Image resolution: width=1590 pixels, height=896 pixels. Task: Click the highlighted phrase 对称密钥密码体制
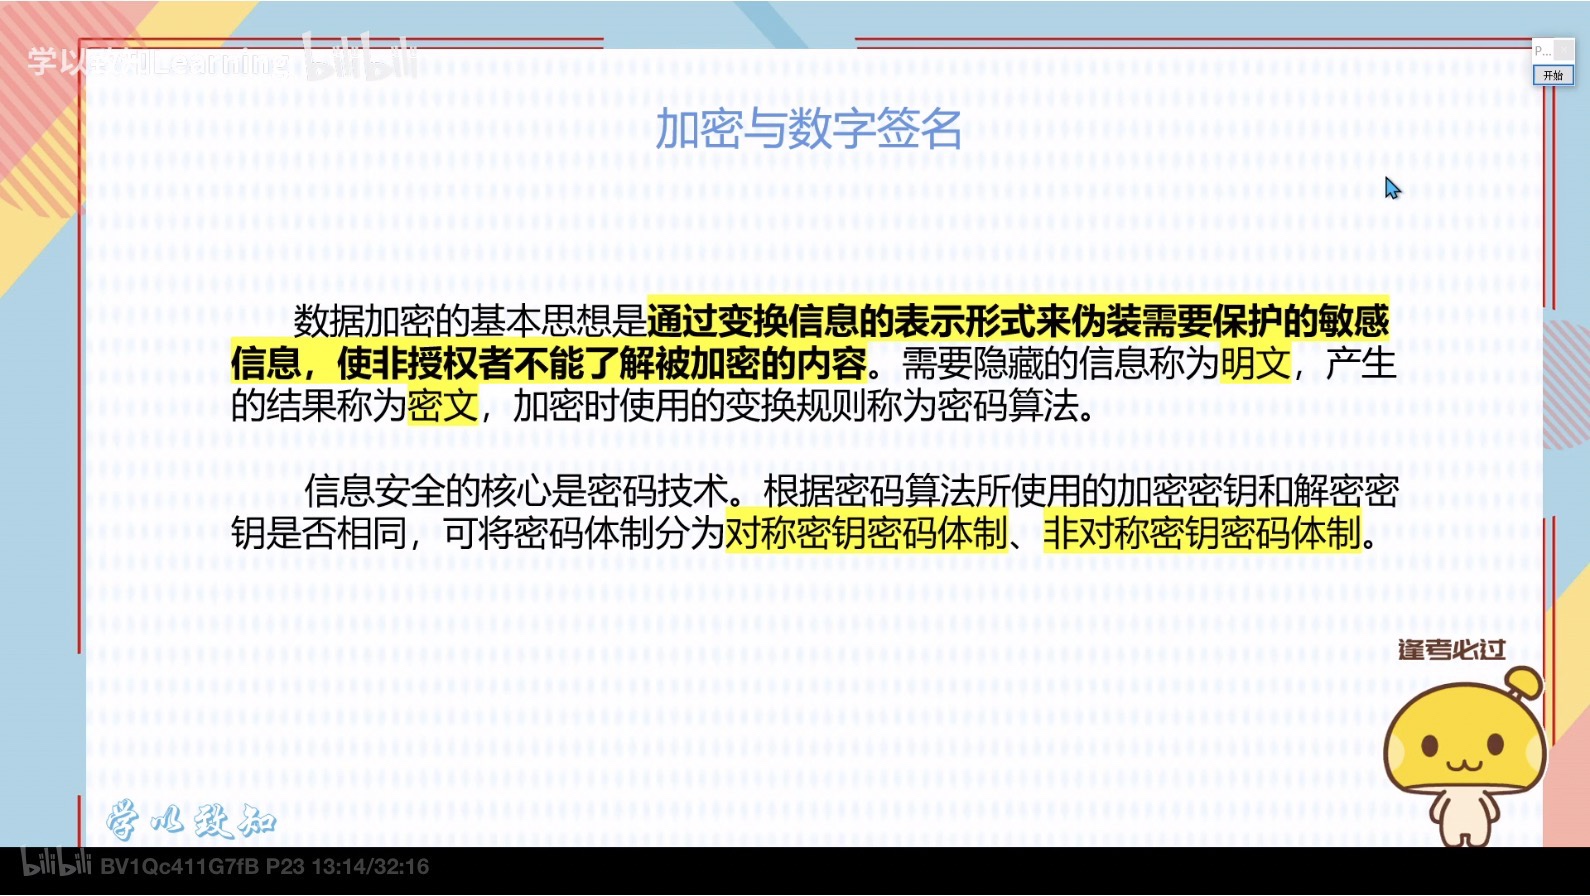(x=866, y=533)
